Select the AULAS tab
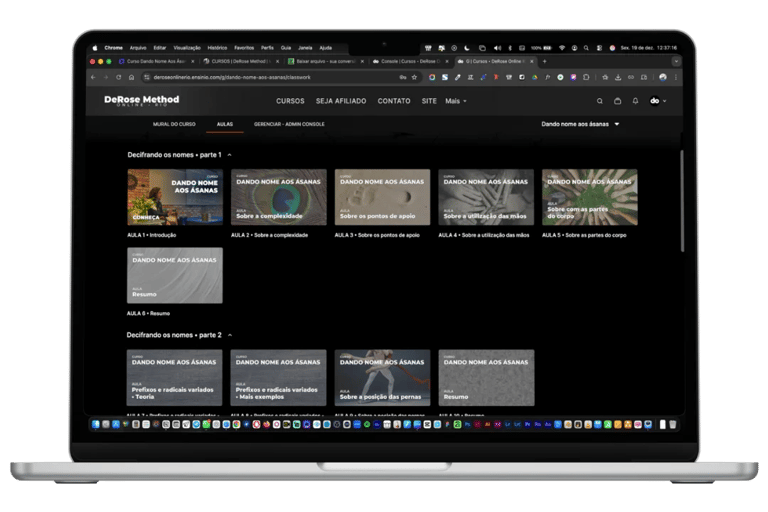 tap(225, 124)
